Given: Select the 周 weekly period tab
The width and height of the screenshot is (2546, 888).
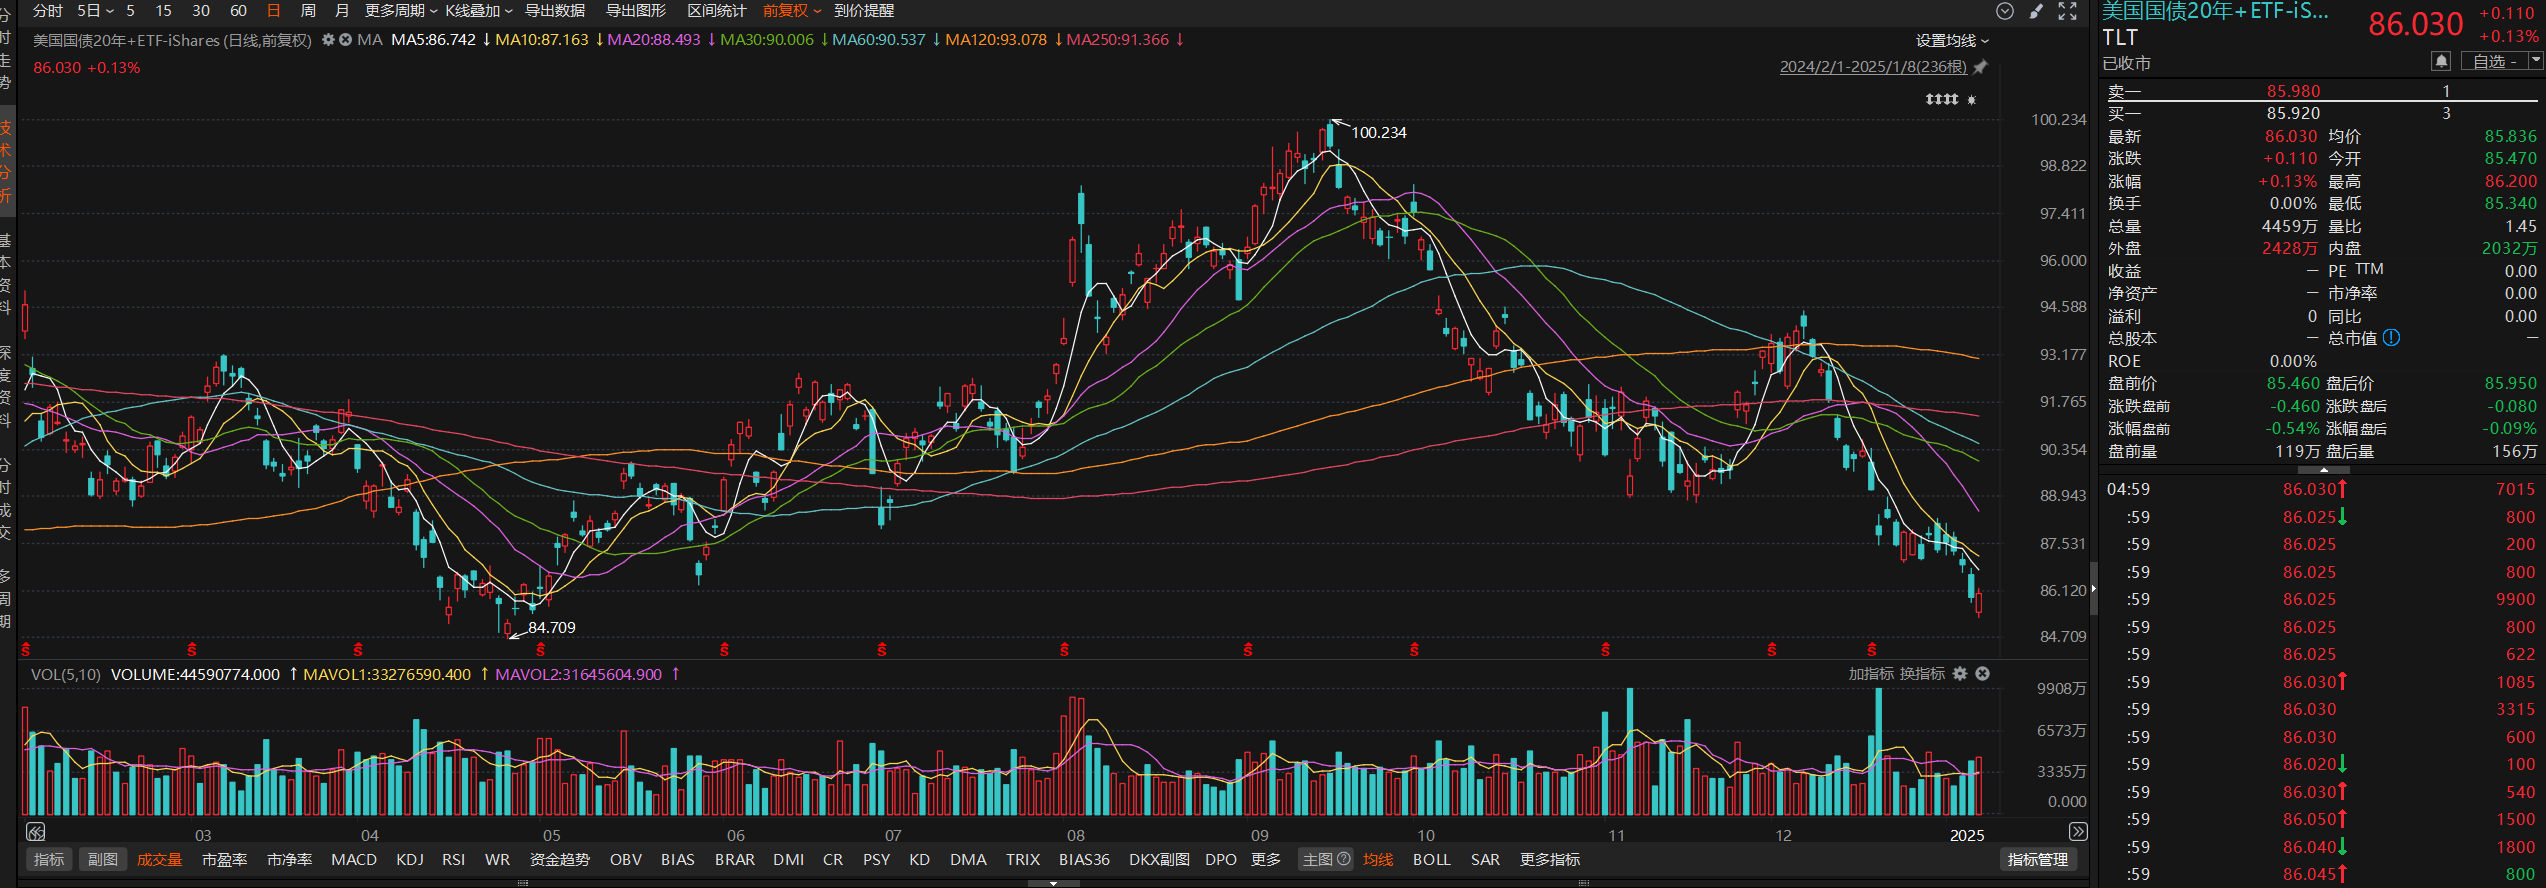Looking at the screenshot, I should click(308, 11).
